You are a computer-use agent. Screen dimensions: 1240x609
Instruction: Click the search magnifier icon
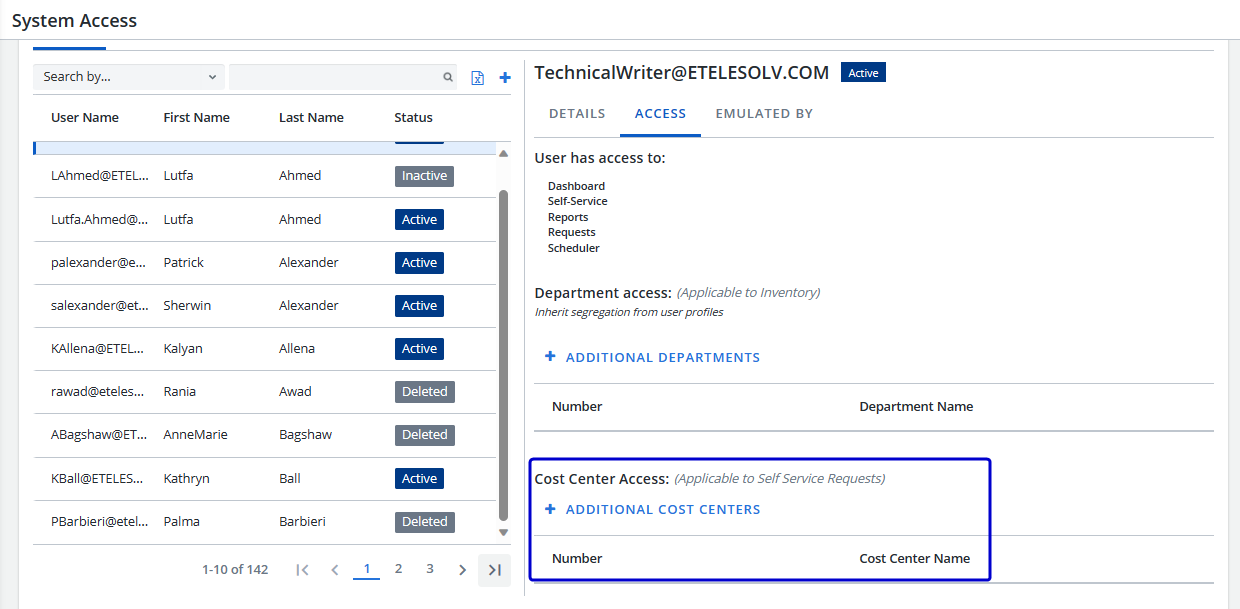point(448,77)
